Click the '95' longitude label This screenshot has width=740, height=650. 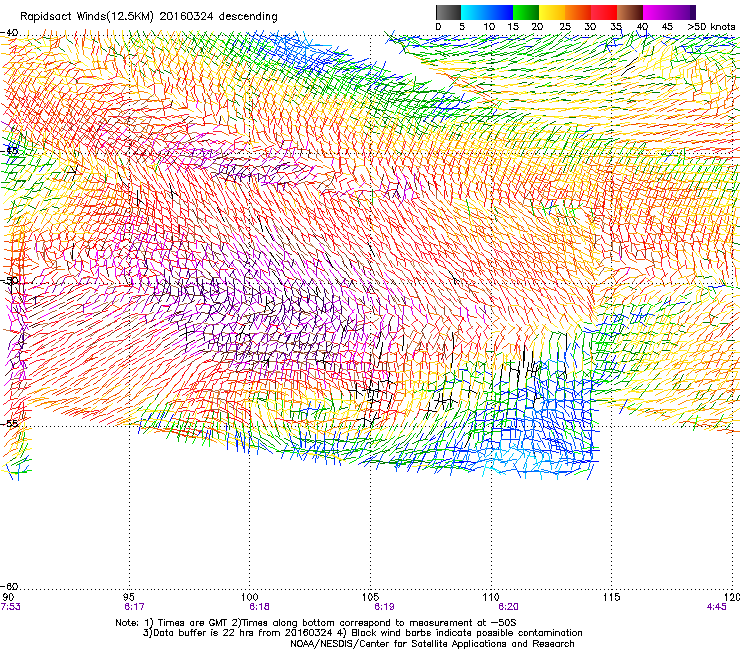[x=129, y=598]
